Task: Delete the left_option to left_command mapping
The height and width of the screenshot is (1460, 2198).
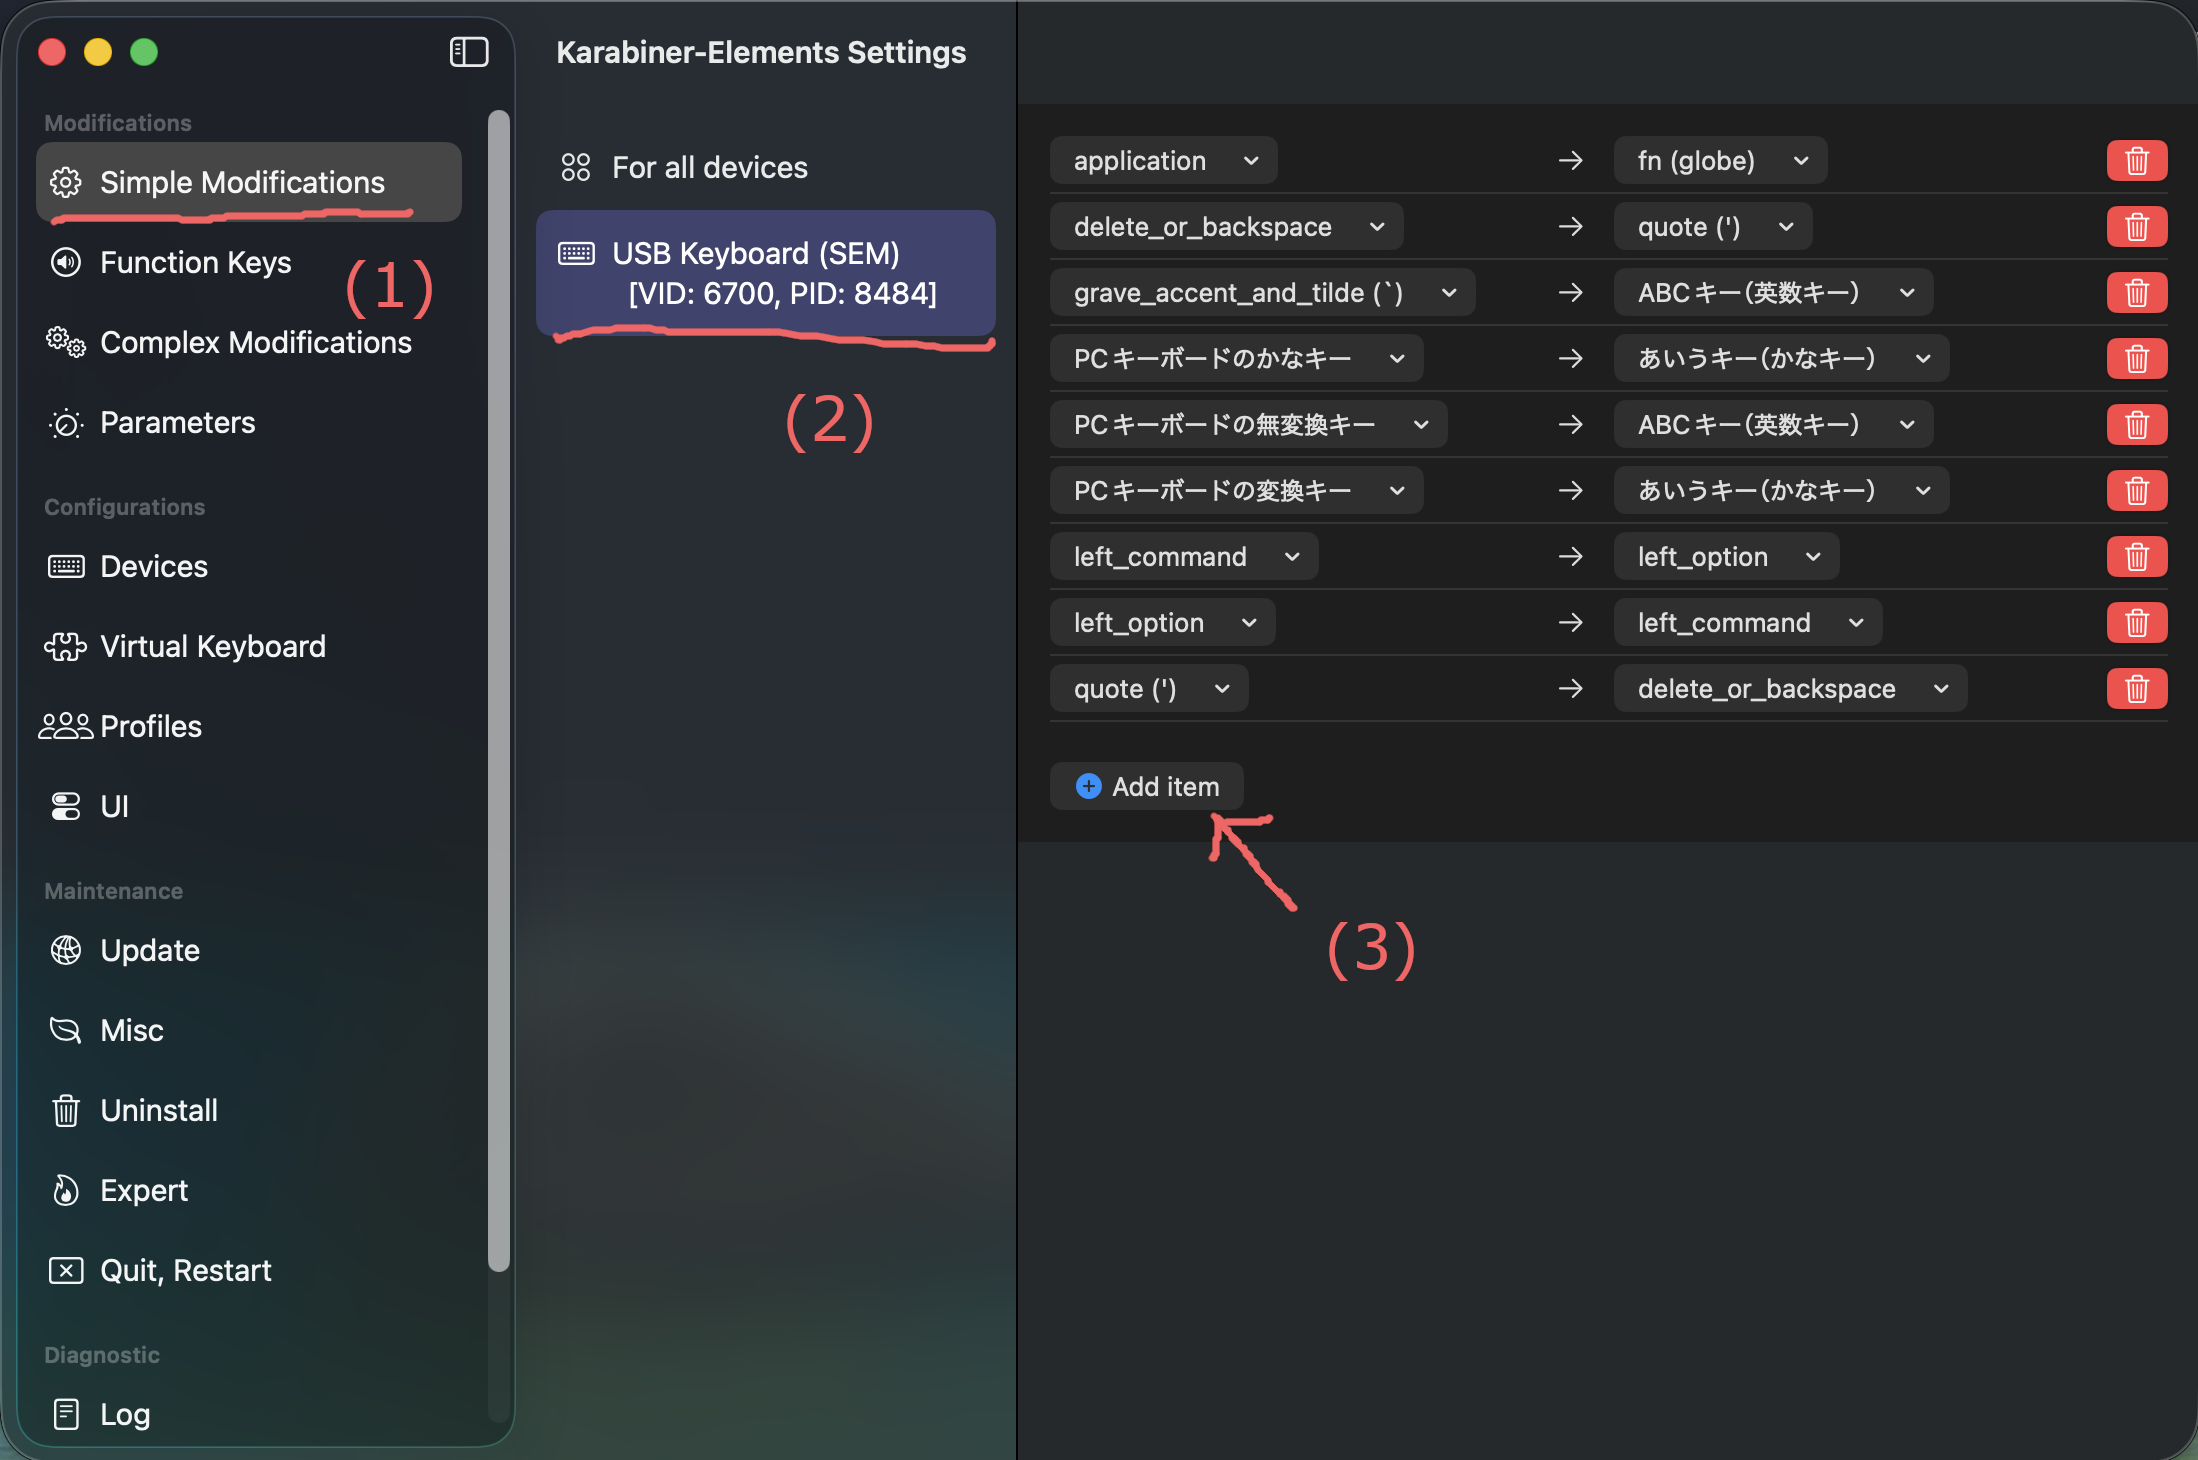Action: point(2137,623)
